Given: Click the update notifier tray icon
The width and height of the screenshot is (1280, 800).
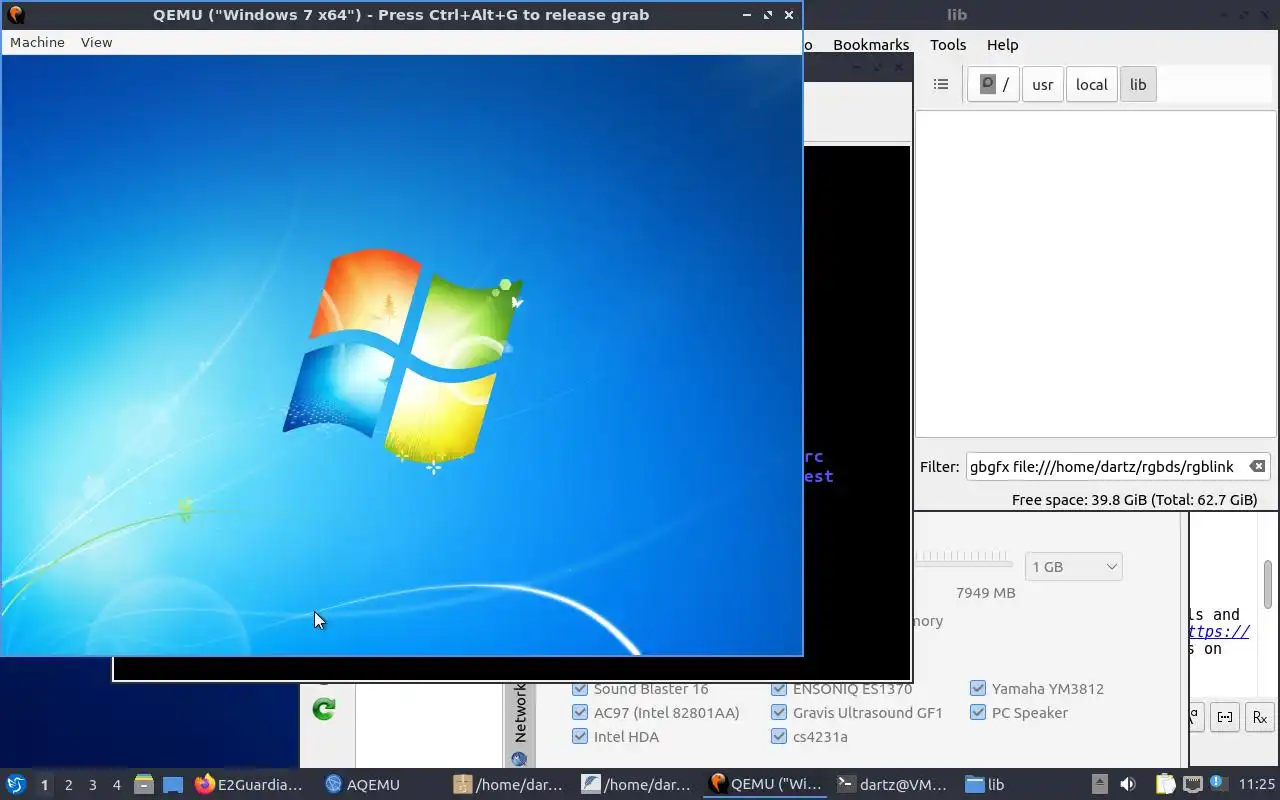Looking at the screenshot, I should pyautogui.click(x=1217, y=784).
